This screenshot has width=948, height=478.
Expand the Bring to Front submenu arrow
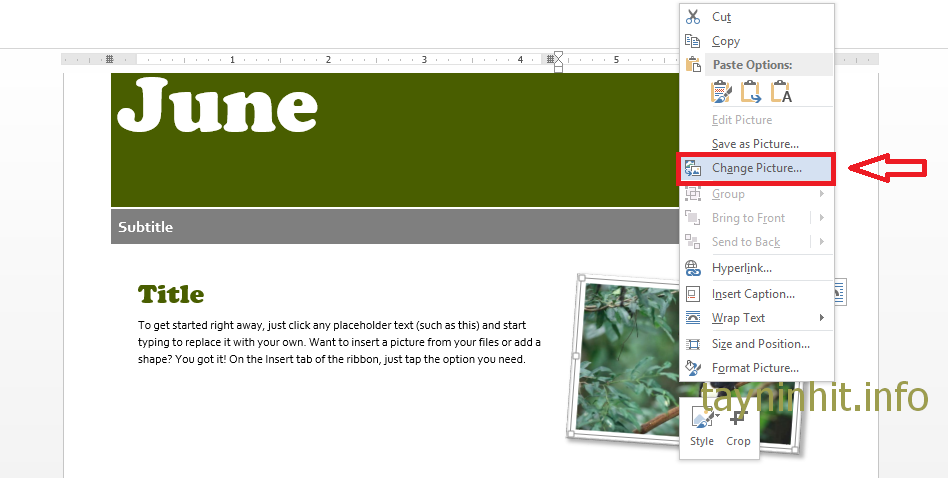822,218
